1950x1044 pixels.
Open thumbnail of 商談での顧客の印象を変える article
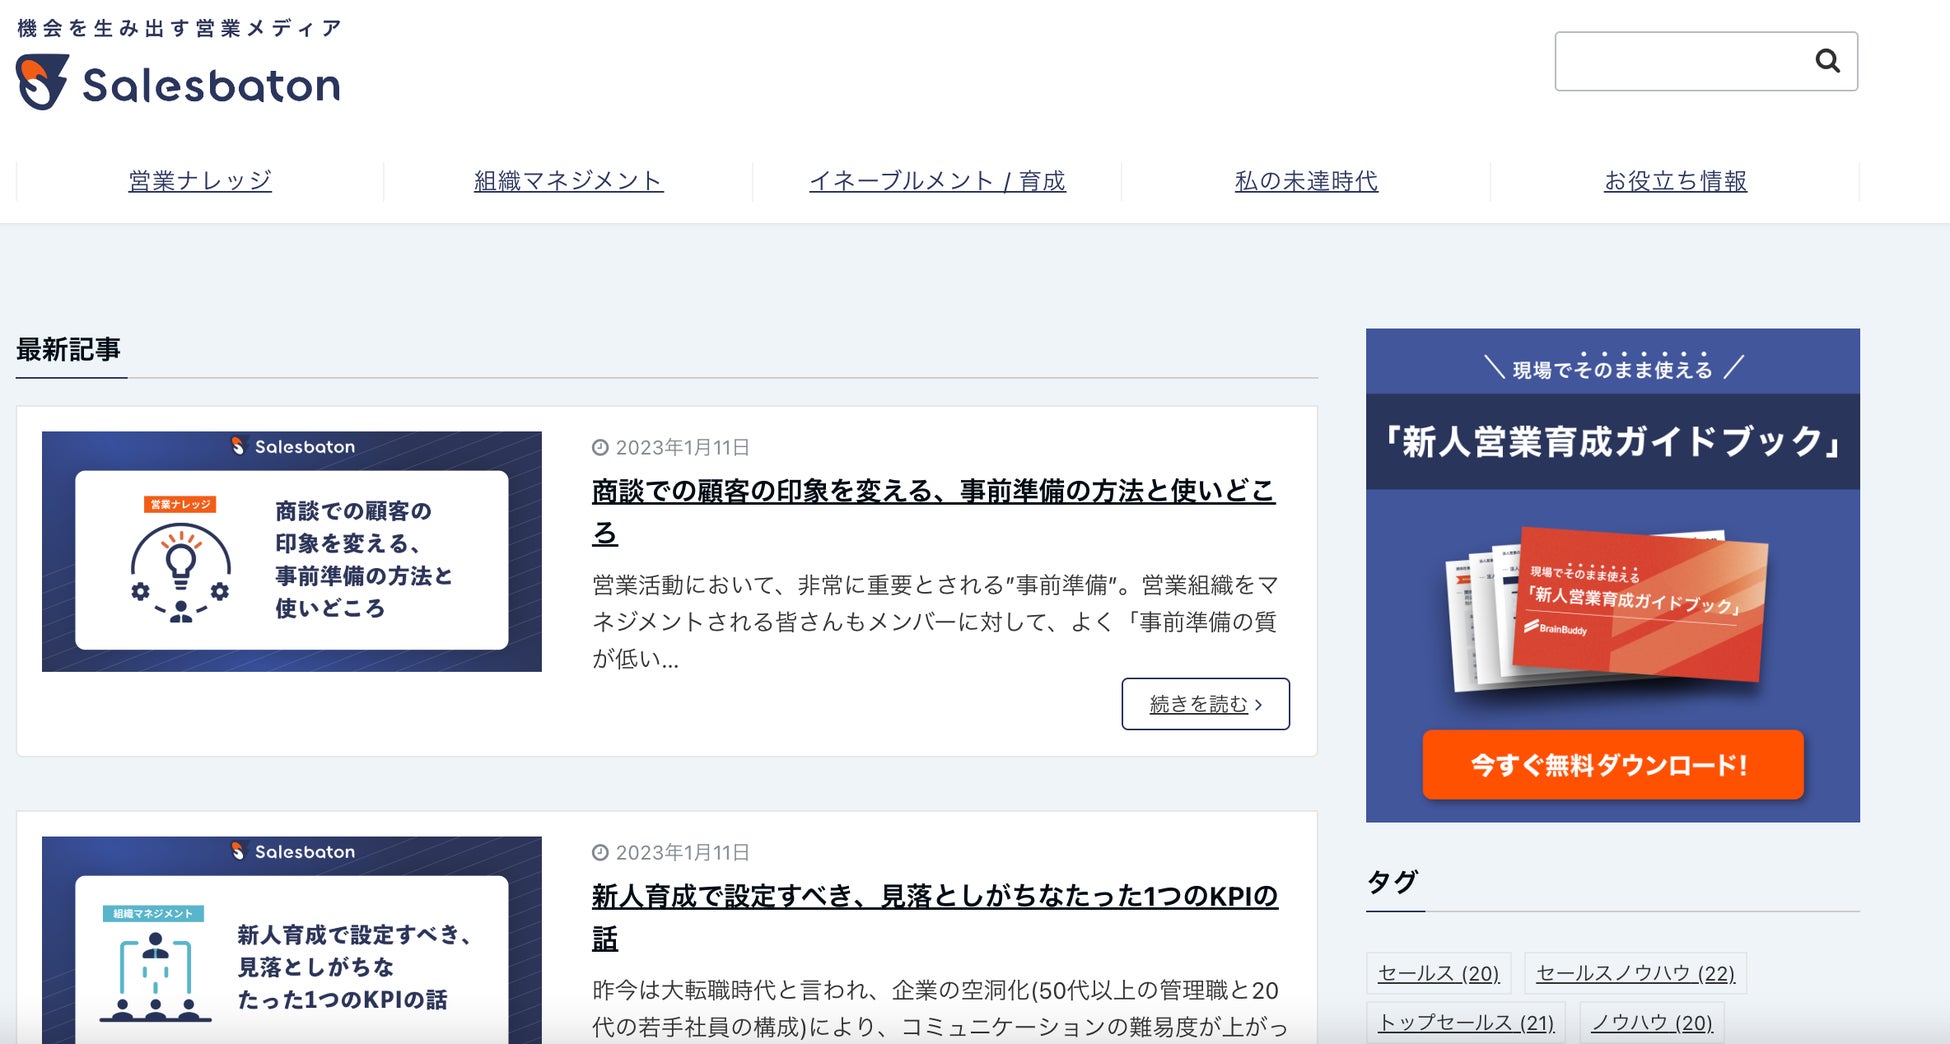292,551
